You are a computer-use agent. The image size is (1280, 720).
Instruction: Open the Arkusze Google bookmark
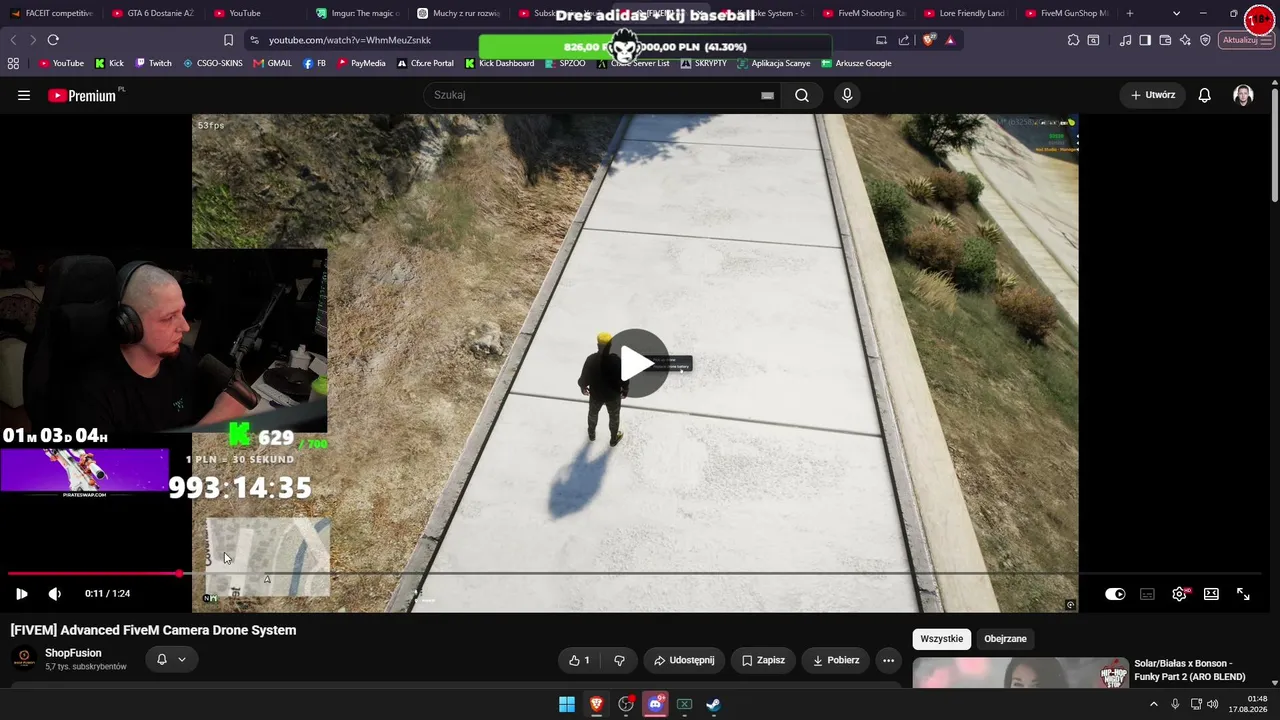point(856,63)
